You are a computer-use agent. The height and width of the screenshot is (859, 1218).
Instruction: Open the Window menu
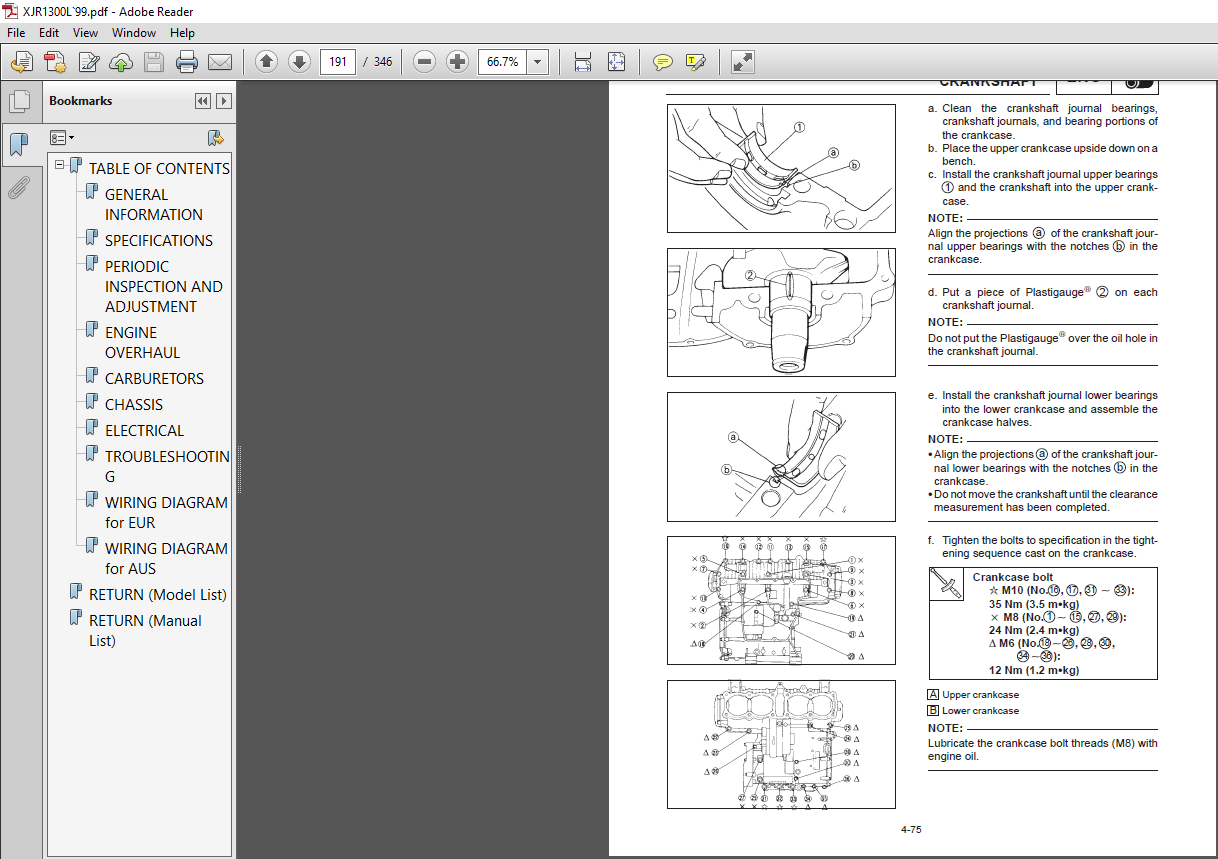[134, 33]
